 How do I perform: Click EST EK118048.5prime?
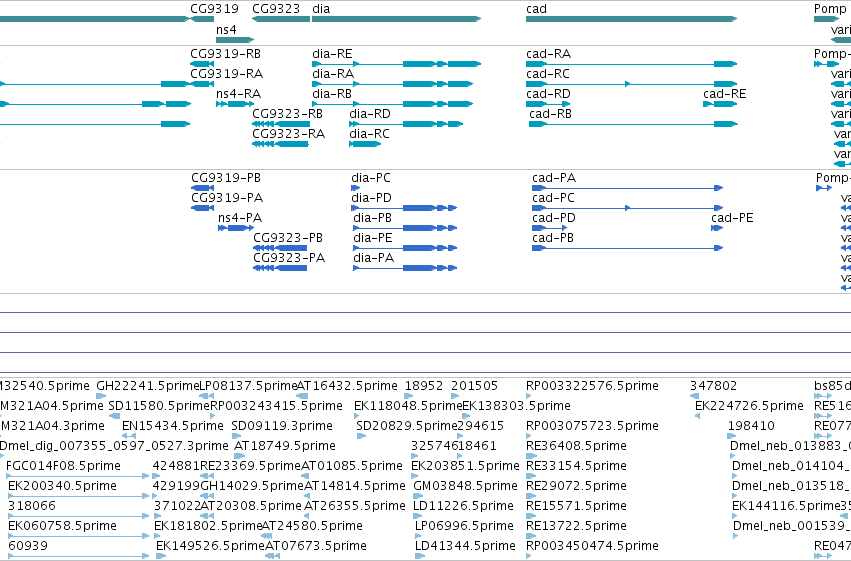[x=408, y=406]
